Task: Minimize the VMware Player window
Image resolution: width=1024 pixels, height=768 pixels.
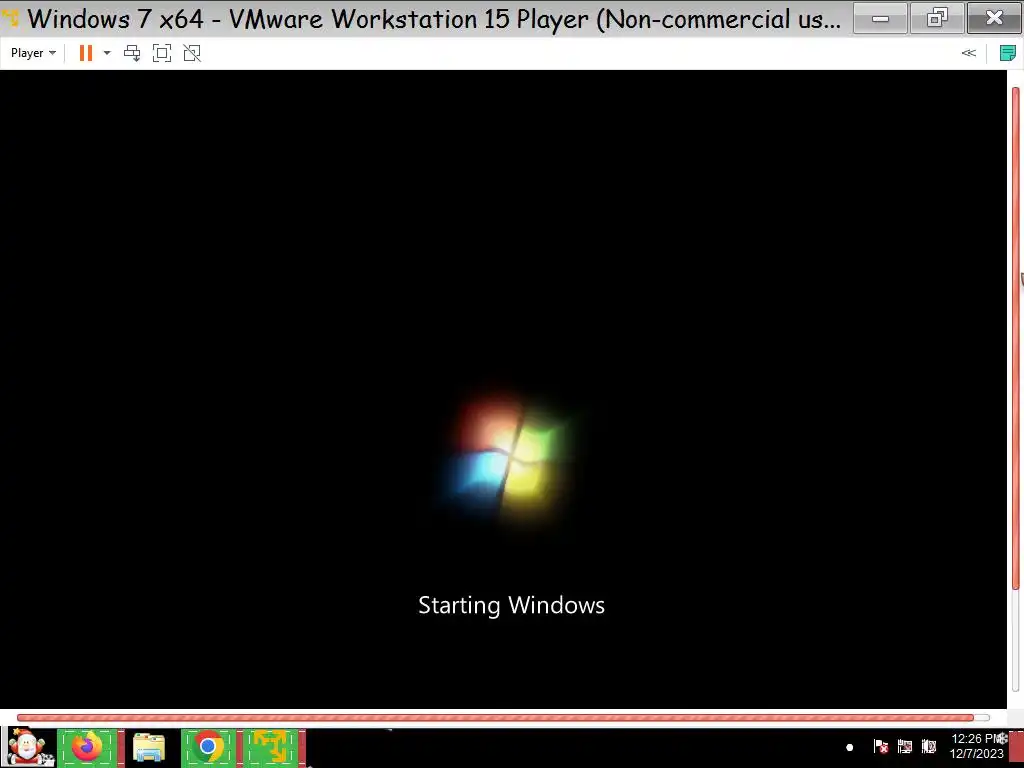Action: (x=880, y=18)
